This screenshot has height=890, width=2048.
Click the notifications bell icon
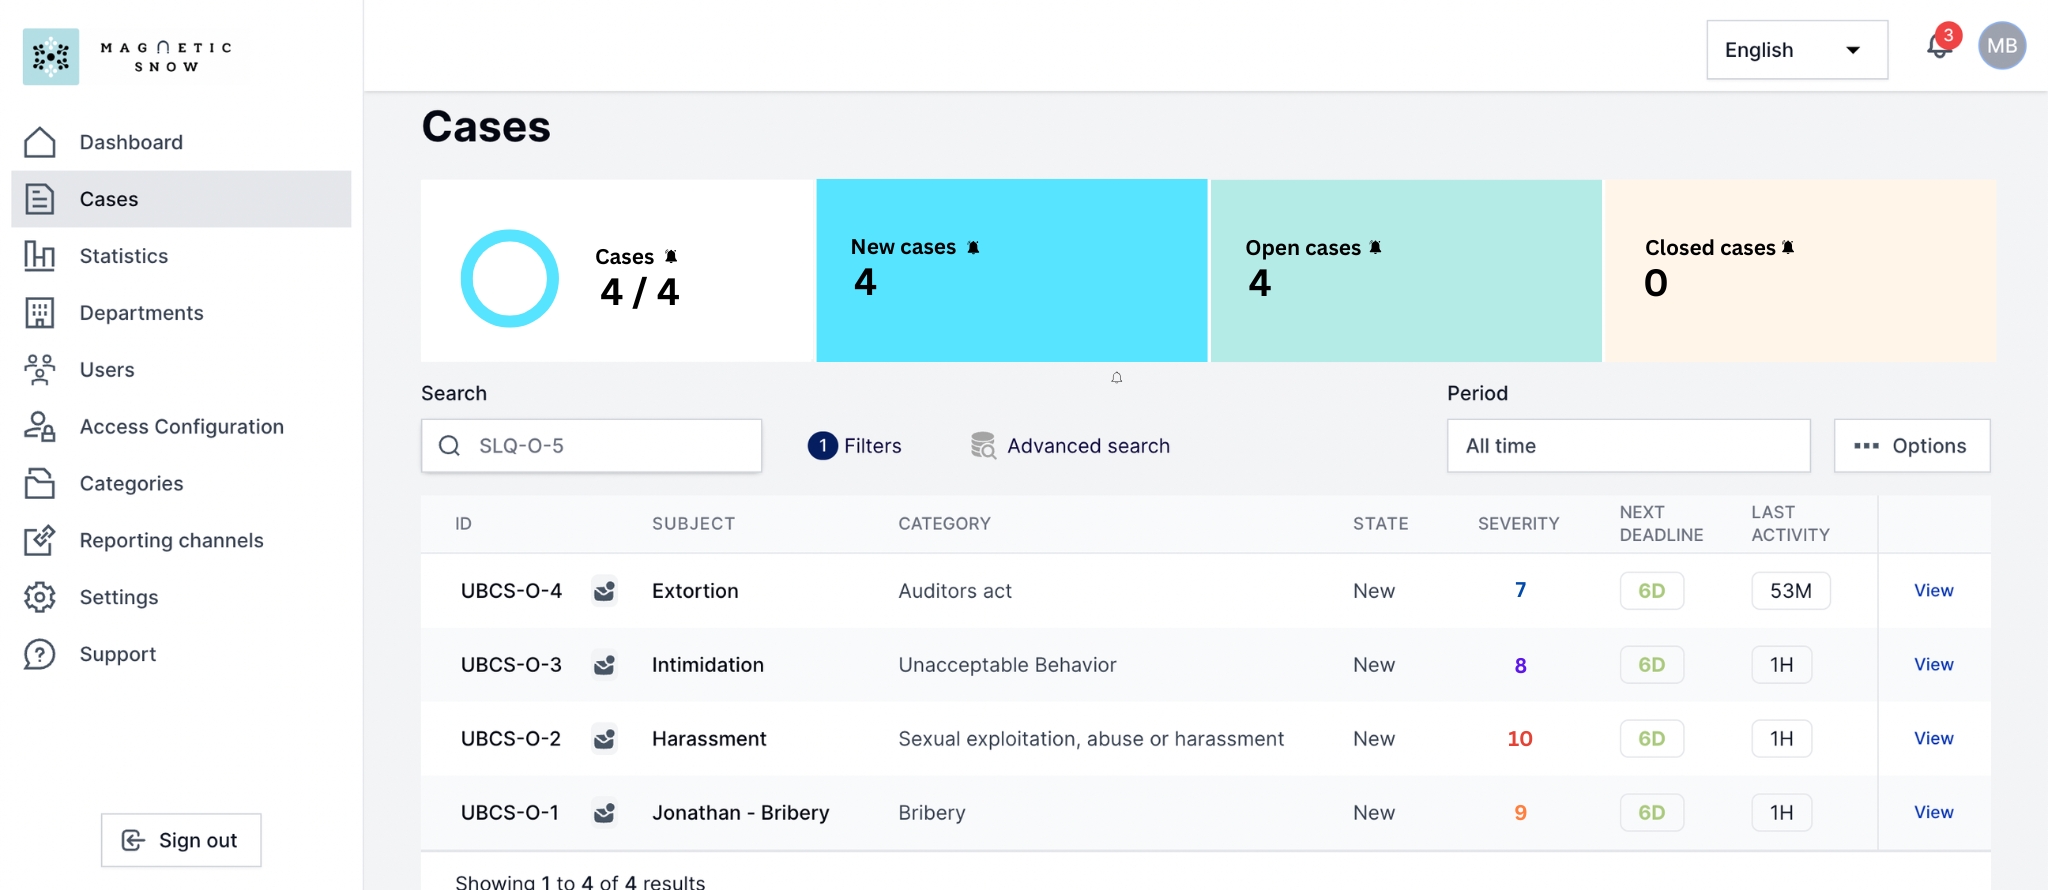coord(1938,47)
